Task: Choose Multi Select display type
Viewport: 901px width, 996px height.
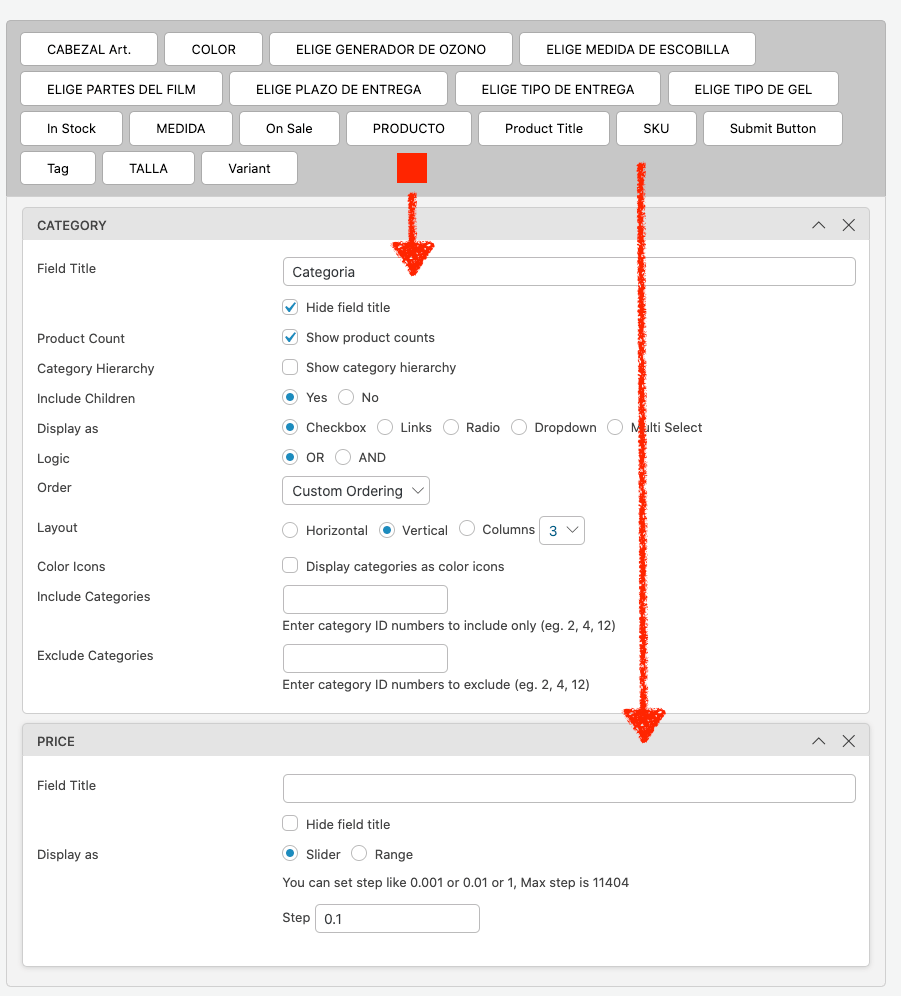Action: (614, 427)
